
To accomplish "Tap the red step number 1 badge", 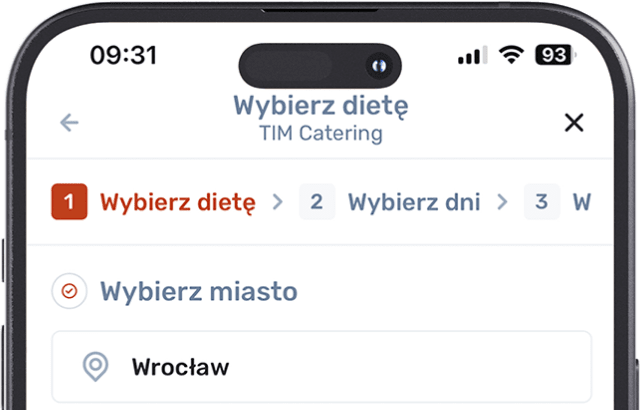I will click(69, 202).
